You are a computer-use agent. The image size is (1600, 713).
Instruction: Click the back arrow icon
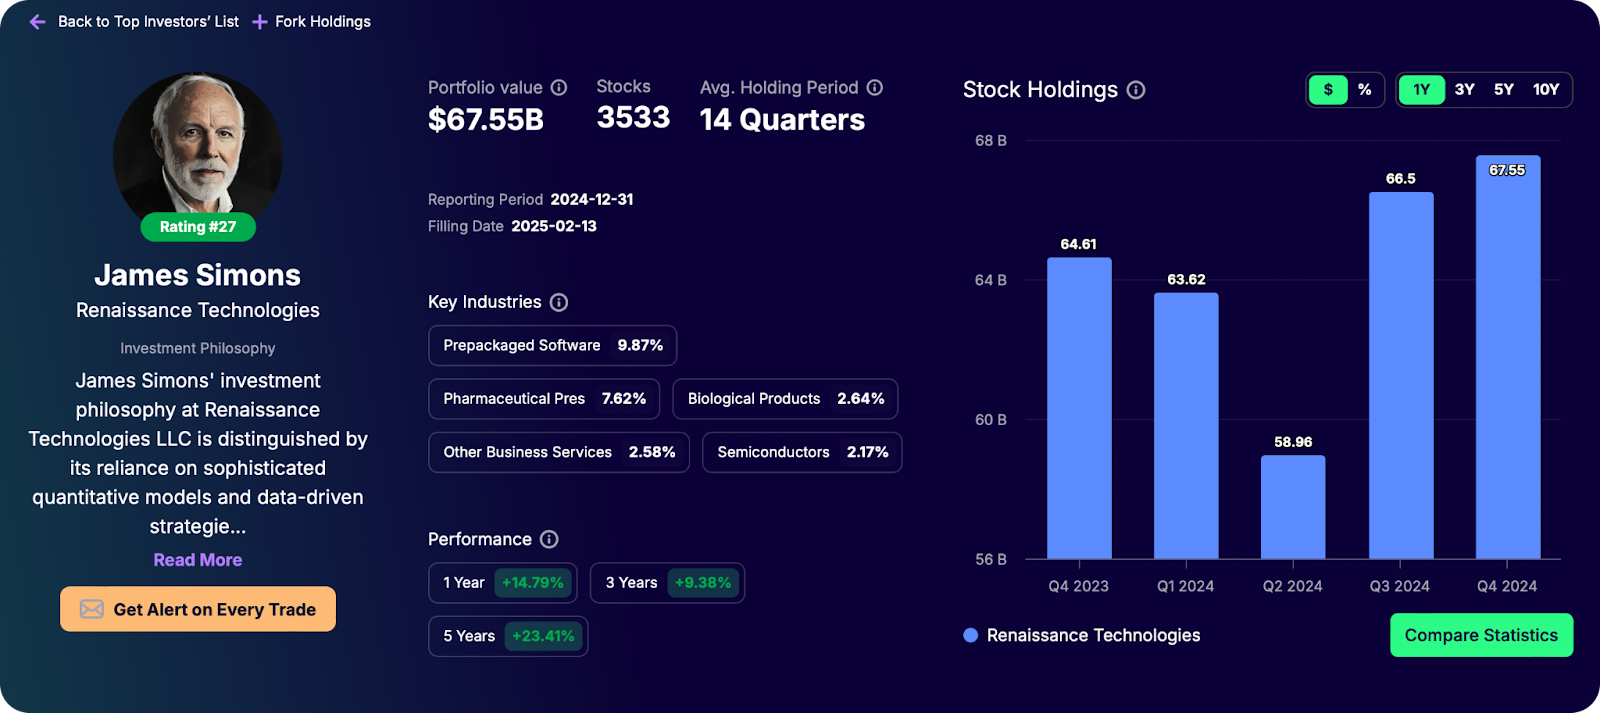click(x=37, y=22)
